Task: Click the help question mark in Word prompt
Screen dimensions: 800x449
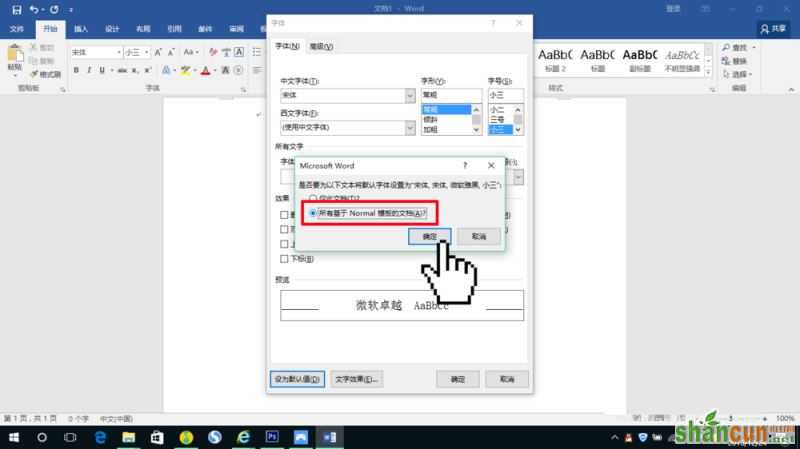Action: (465, 165)
